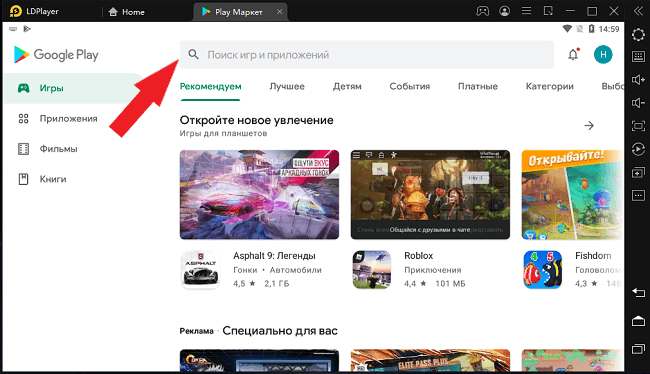Open Roblox banner image
This screenshot has width=650, height=374.
coord(430,194)
